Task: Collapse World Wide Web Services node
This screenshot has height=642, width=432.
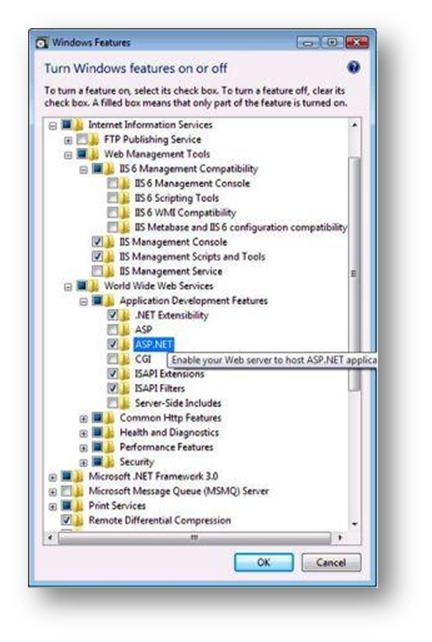Action: tap(68, 287)
